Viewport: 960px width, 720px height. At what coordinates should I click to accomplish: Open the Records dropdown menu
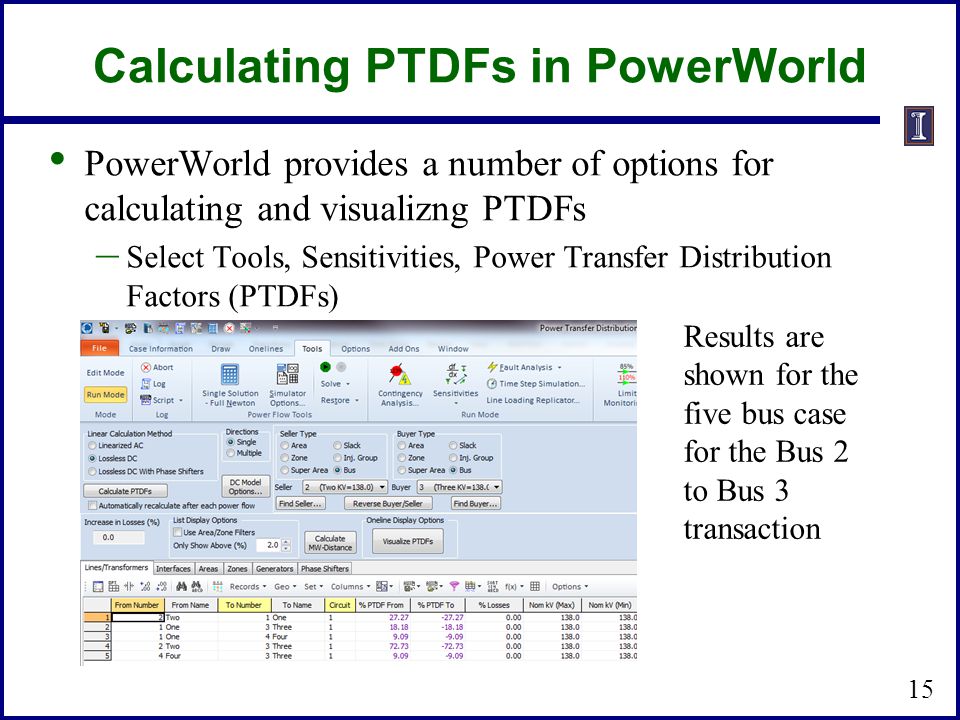(248, 587)
